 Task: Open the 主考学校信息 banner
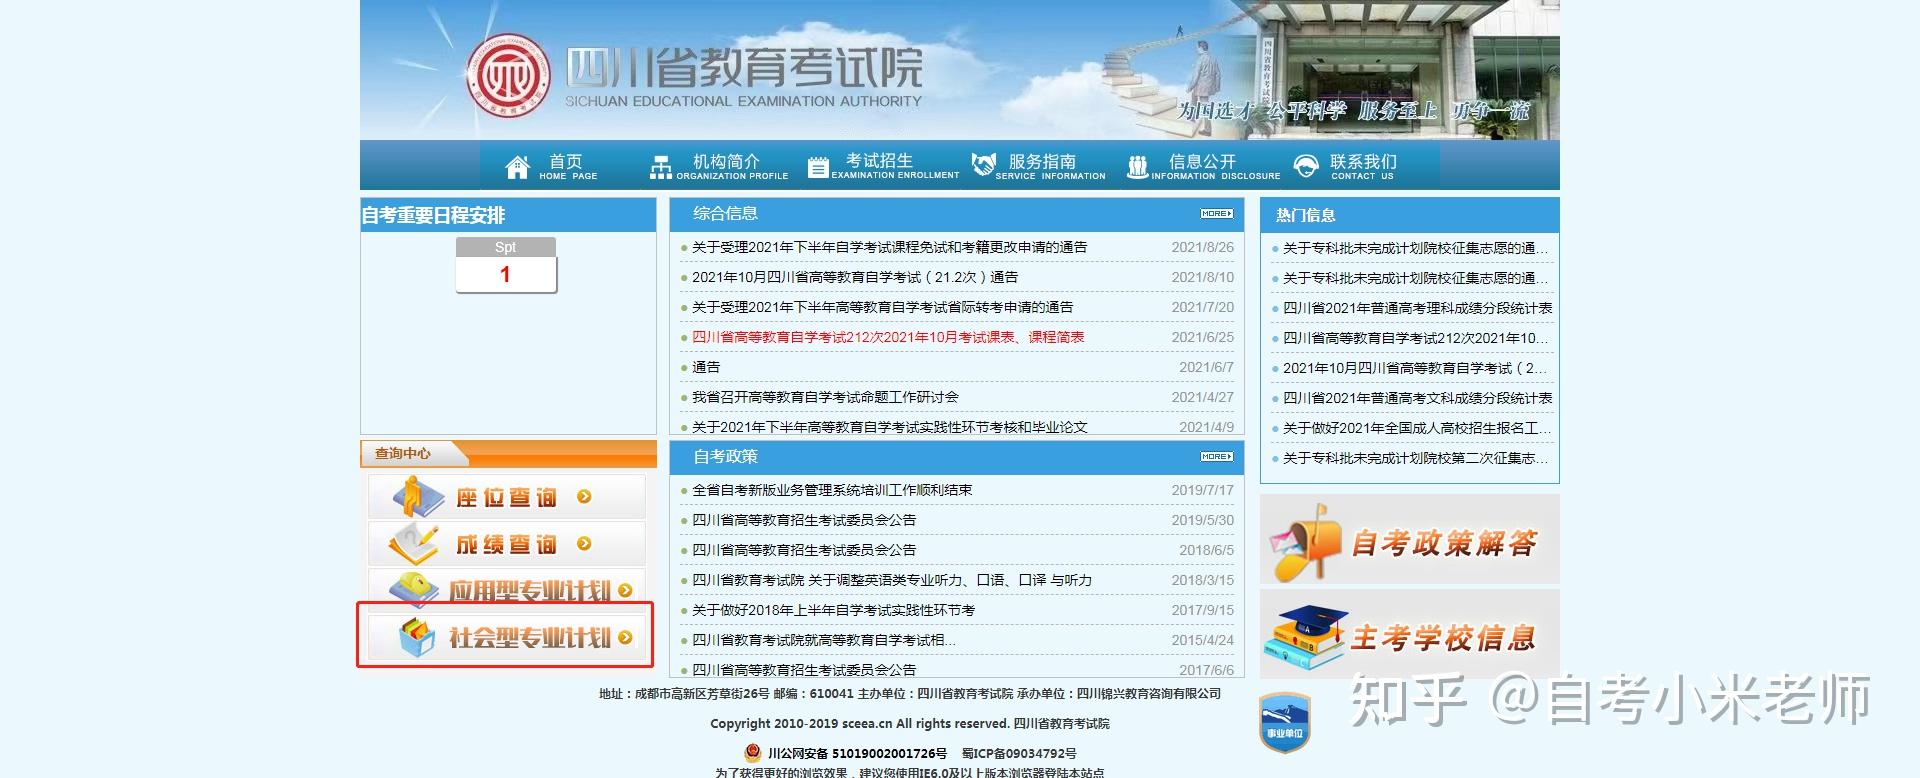(x=1409, y=634)
